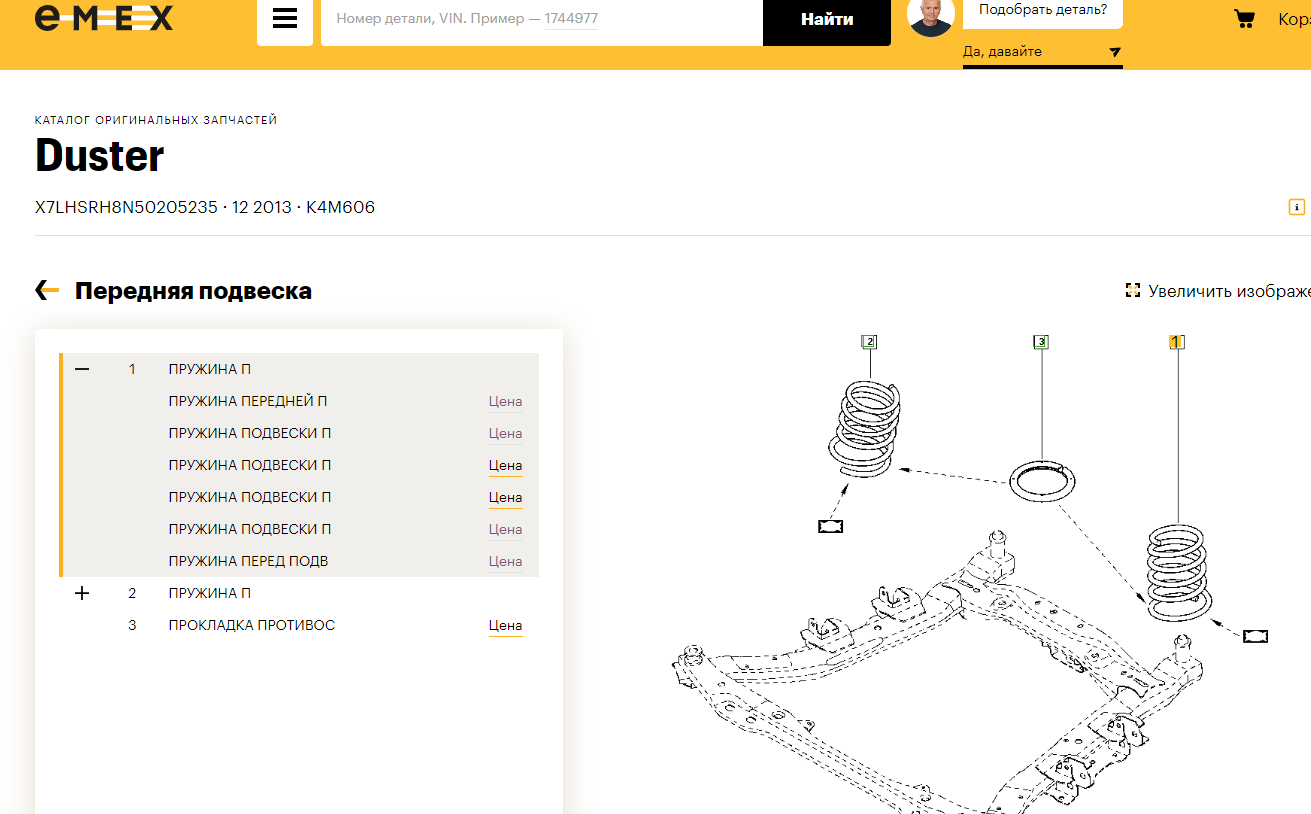Click the vehicle info icon
This screenshot has height=814, width=1311.
click(1297, 207)
